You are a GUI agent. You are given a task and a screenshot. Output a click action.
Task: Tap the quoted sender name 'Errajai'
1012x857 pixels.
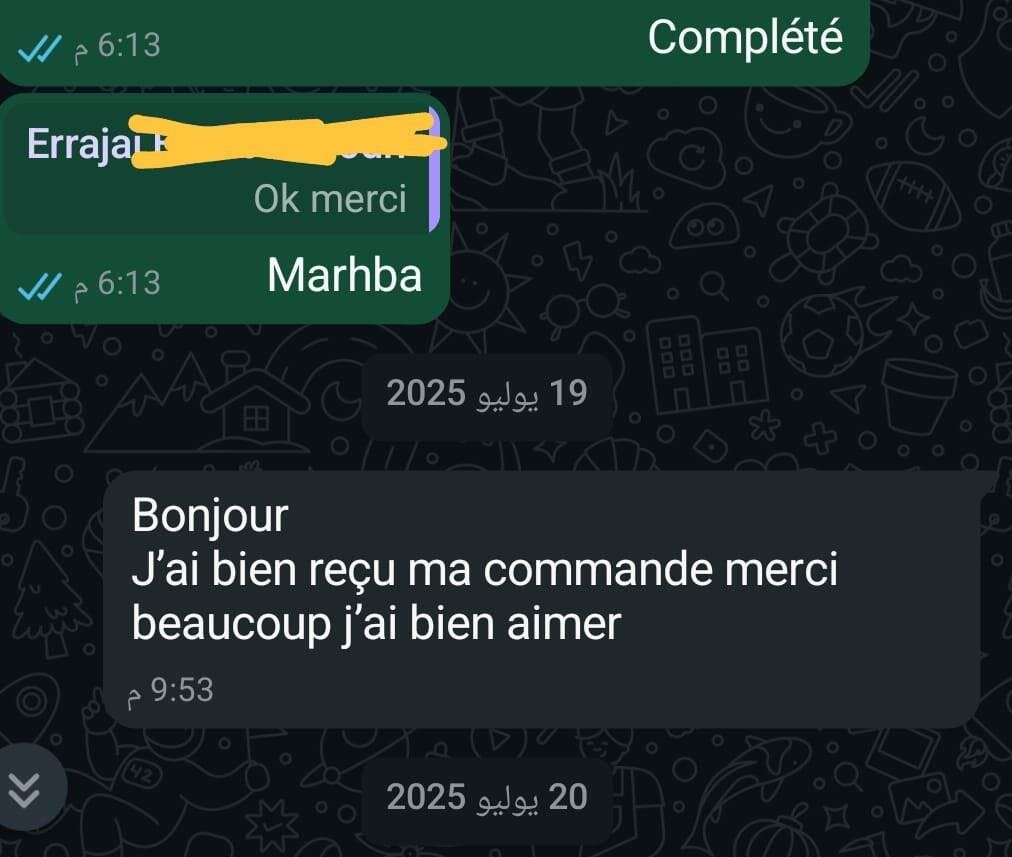coord(79,144)
